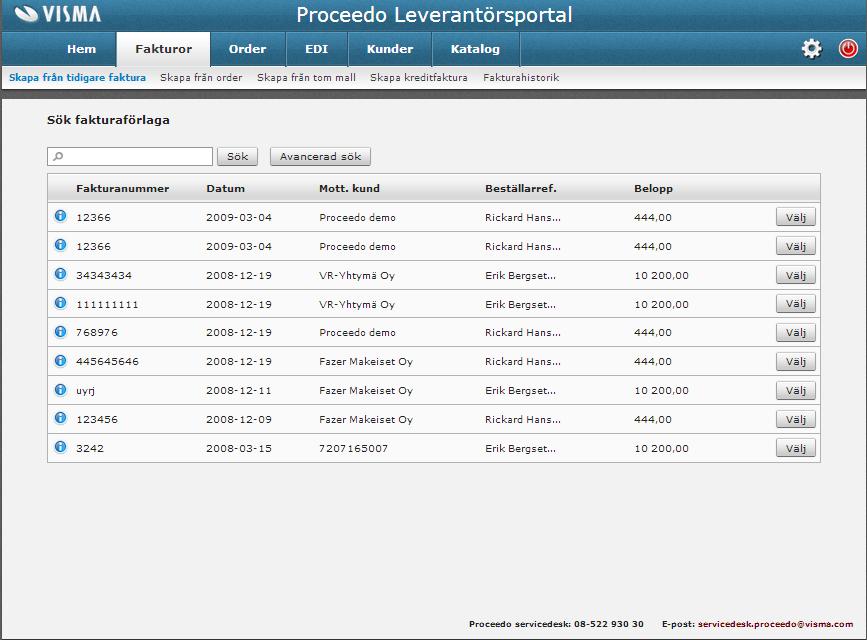
Task: Open Avancerad sök
Action: click(320, 157)
